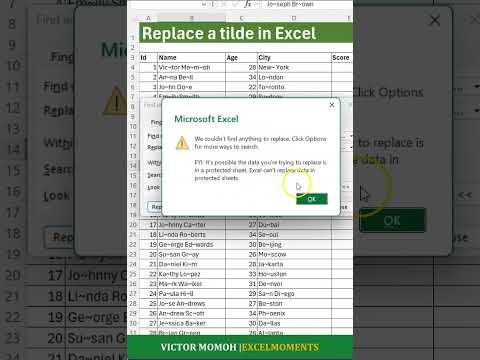480x360 pixels.
Task: Select the City header cell
Action: 294,58
